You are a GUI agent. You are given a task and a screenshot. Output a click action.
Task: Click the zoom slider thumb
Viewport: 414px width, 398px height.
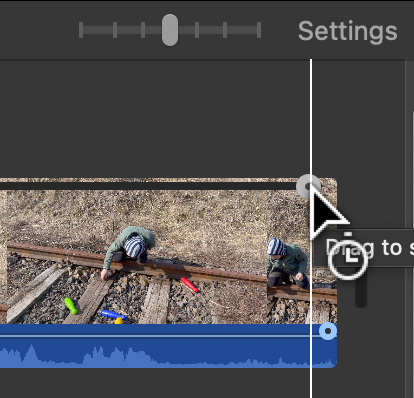click(x=170, y=30)
